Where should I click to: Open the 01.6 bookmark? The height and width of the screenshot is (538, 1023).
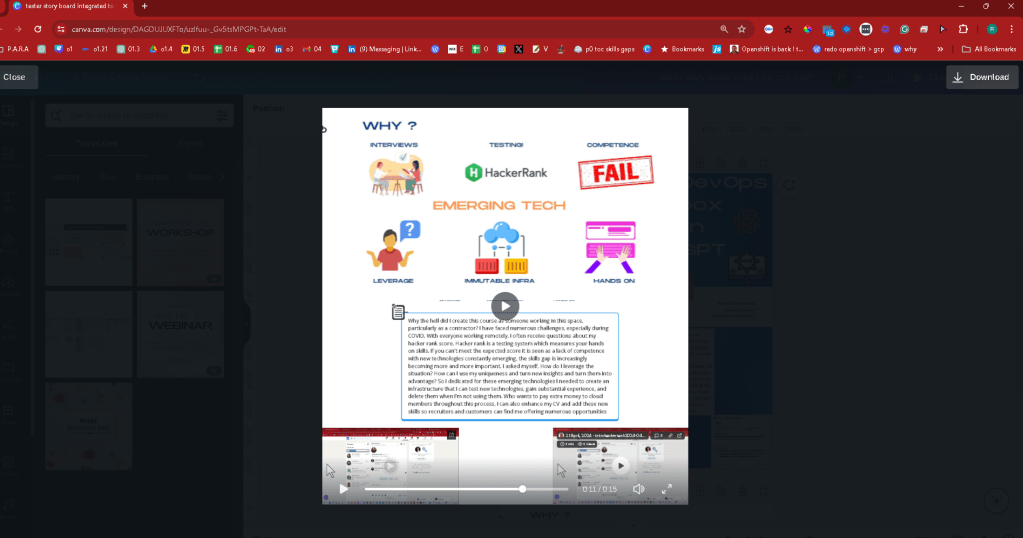(226, 49)
